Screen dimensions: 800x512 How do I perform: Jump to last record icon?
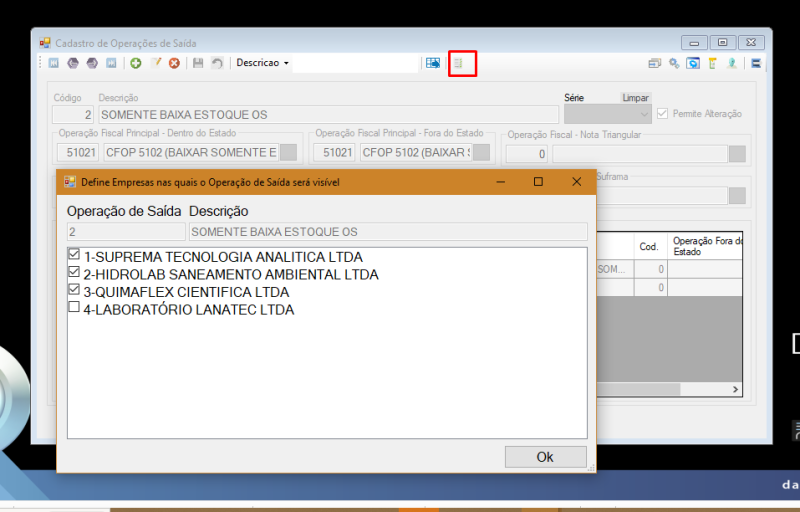click(111, 63)
